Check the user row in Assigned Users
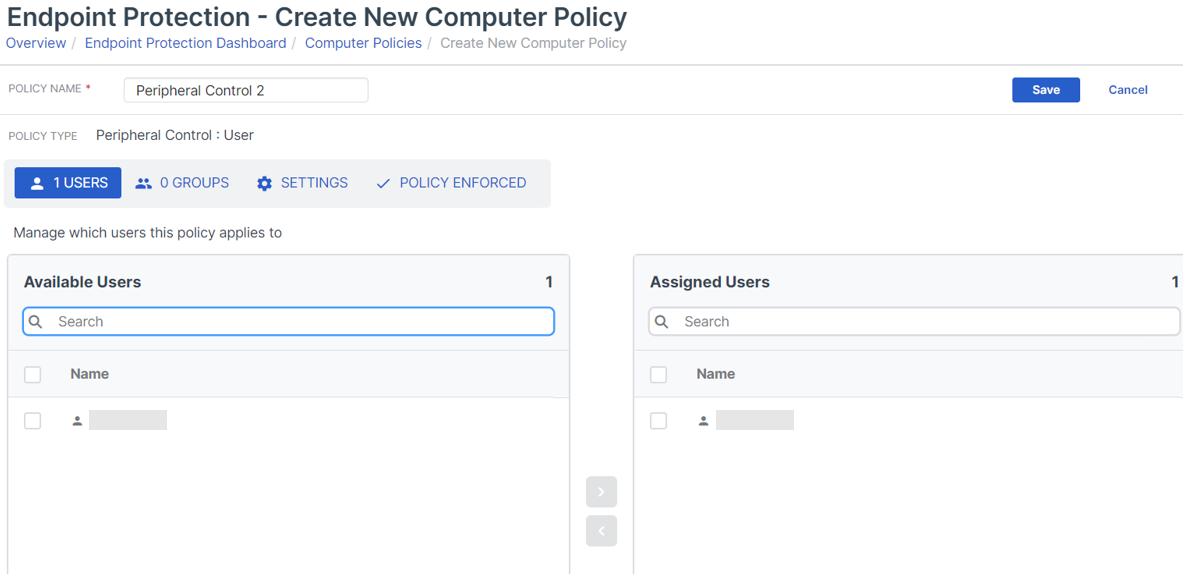1183x574 pixels. click(658, 421)
